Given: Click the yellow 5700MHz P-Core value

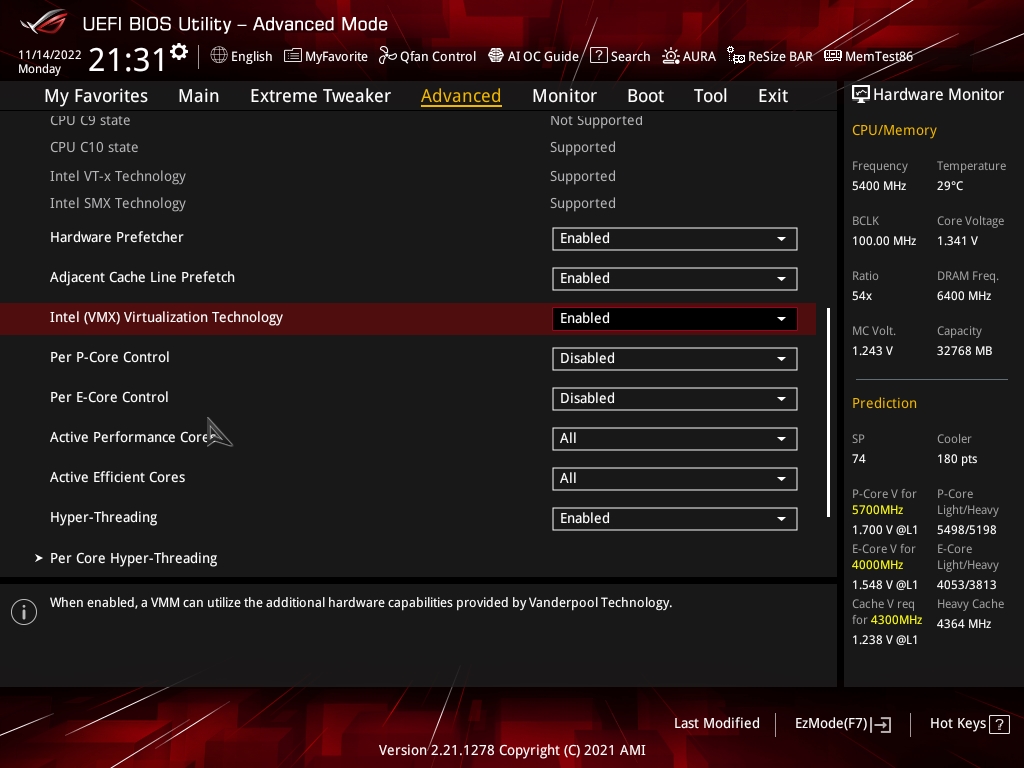Looking at the screenshot, I should [x=877, y=510].
